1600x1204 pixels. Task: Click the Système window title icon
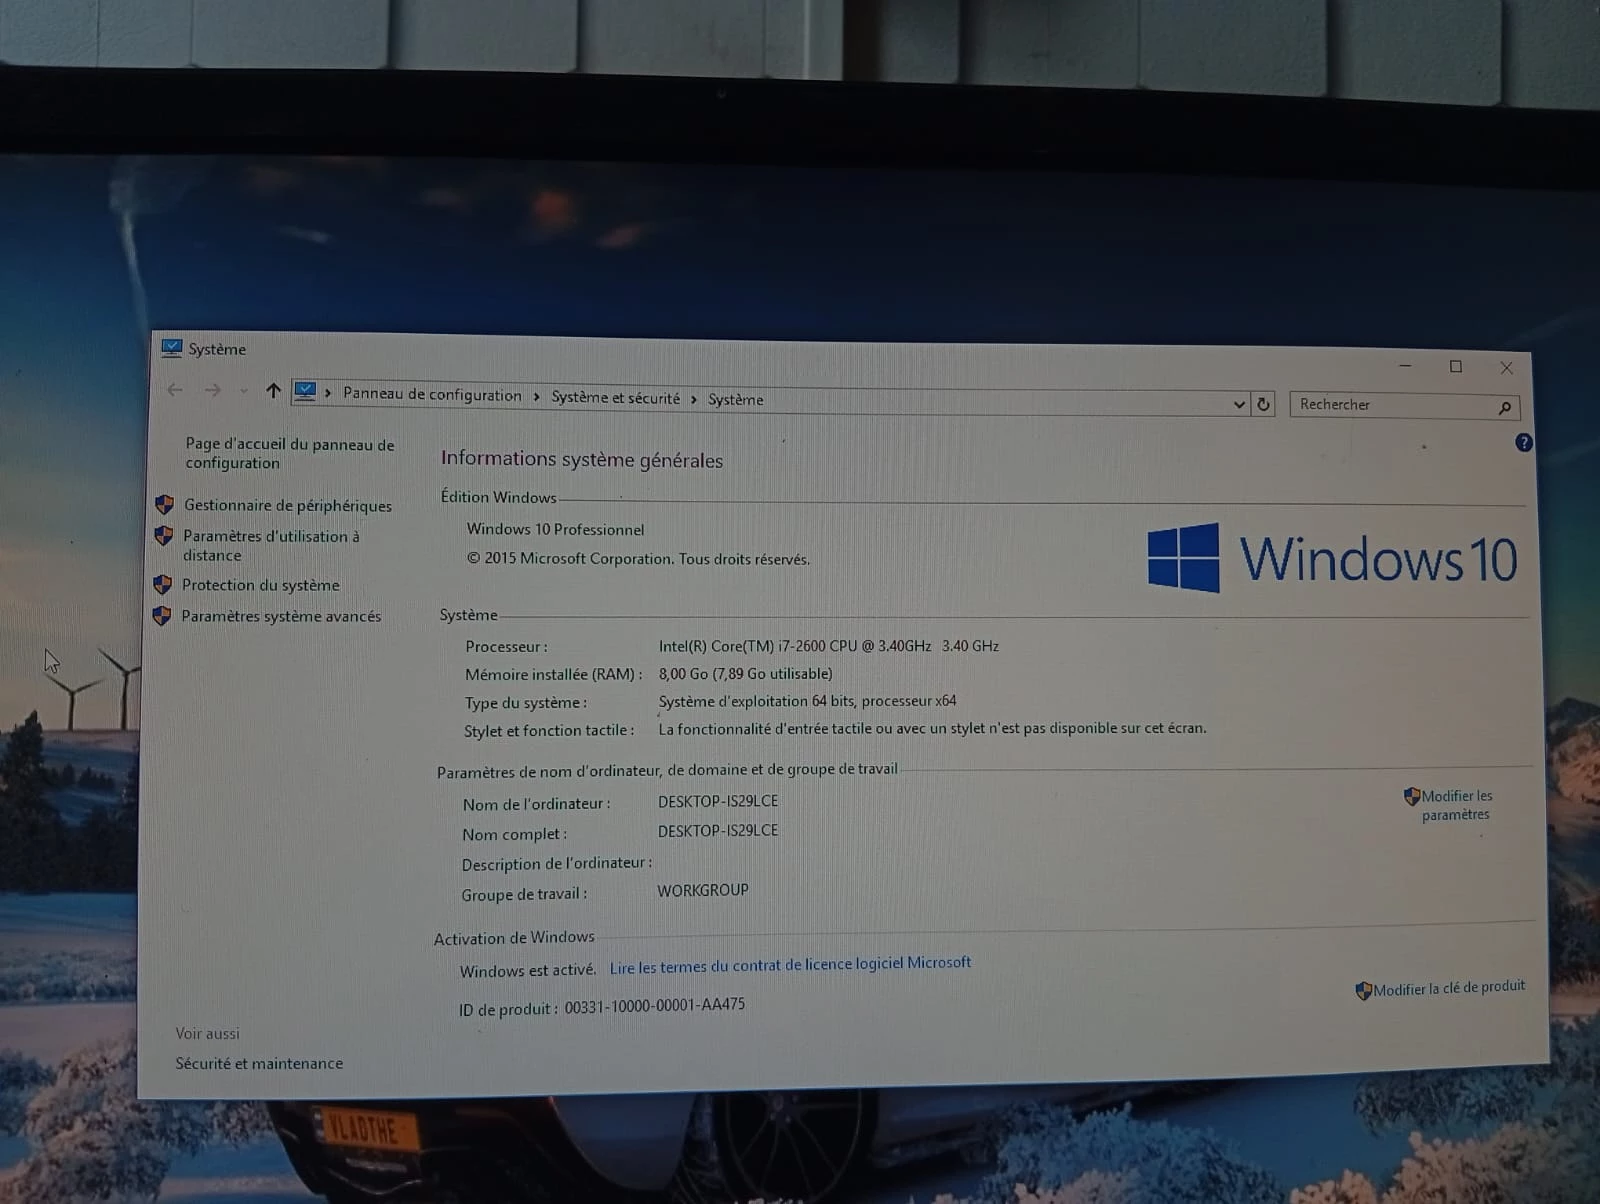[172, 348]
